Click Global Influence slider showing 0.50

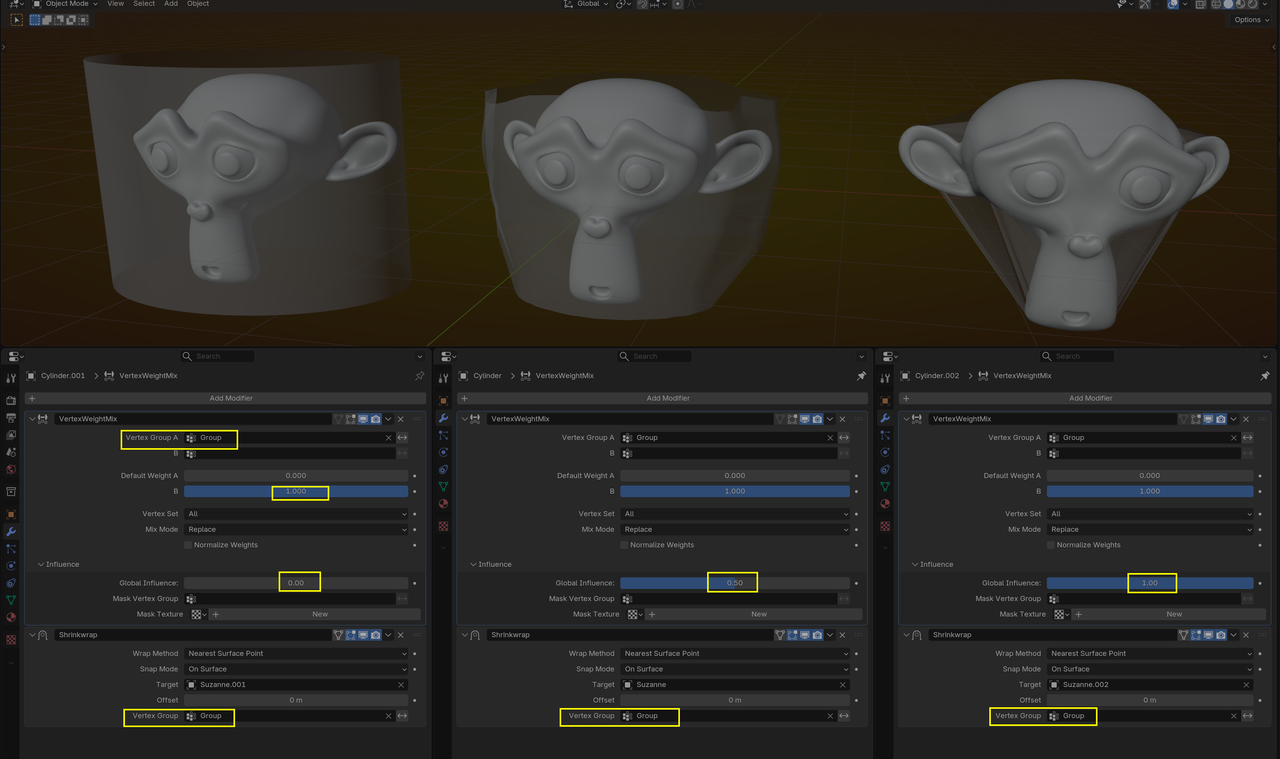click(735, 583)
